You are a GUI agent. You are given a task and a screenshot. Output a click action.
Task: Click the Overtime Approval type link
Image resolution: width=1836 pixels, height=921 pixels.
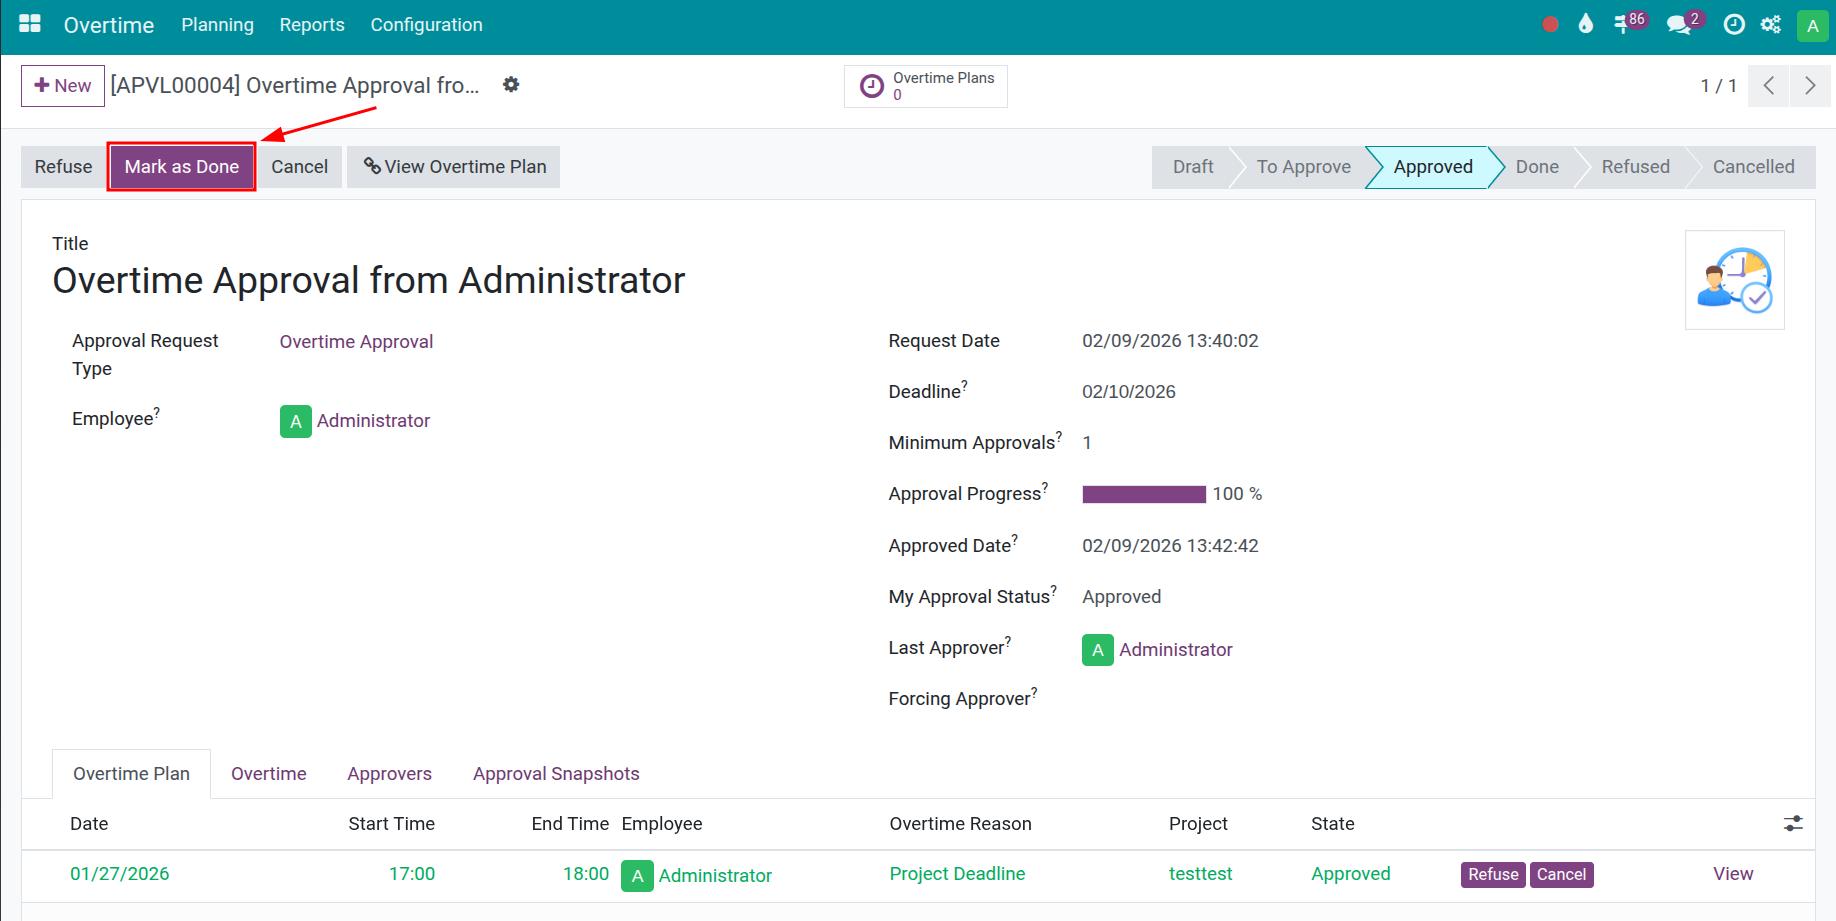pyautogui.click(x=356, y=342)
